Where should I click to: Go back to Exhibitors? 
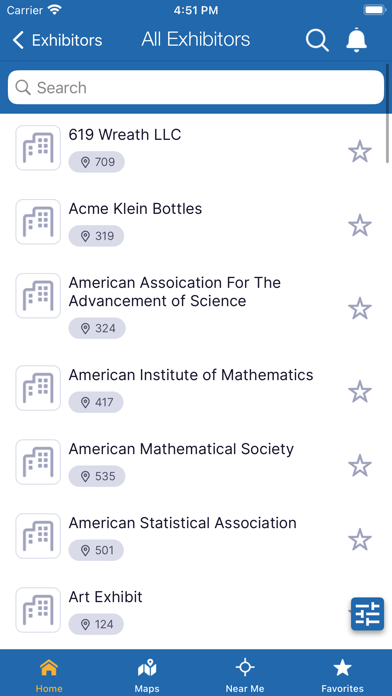click(57, 40)
